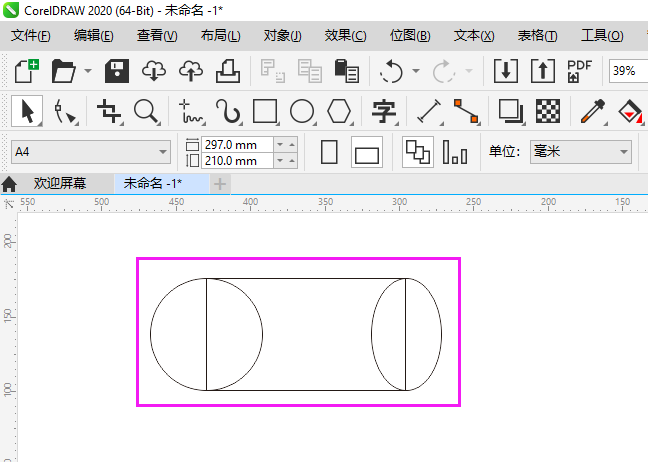
Task: Toggle apply layout to all pages
Action: 418,152
